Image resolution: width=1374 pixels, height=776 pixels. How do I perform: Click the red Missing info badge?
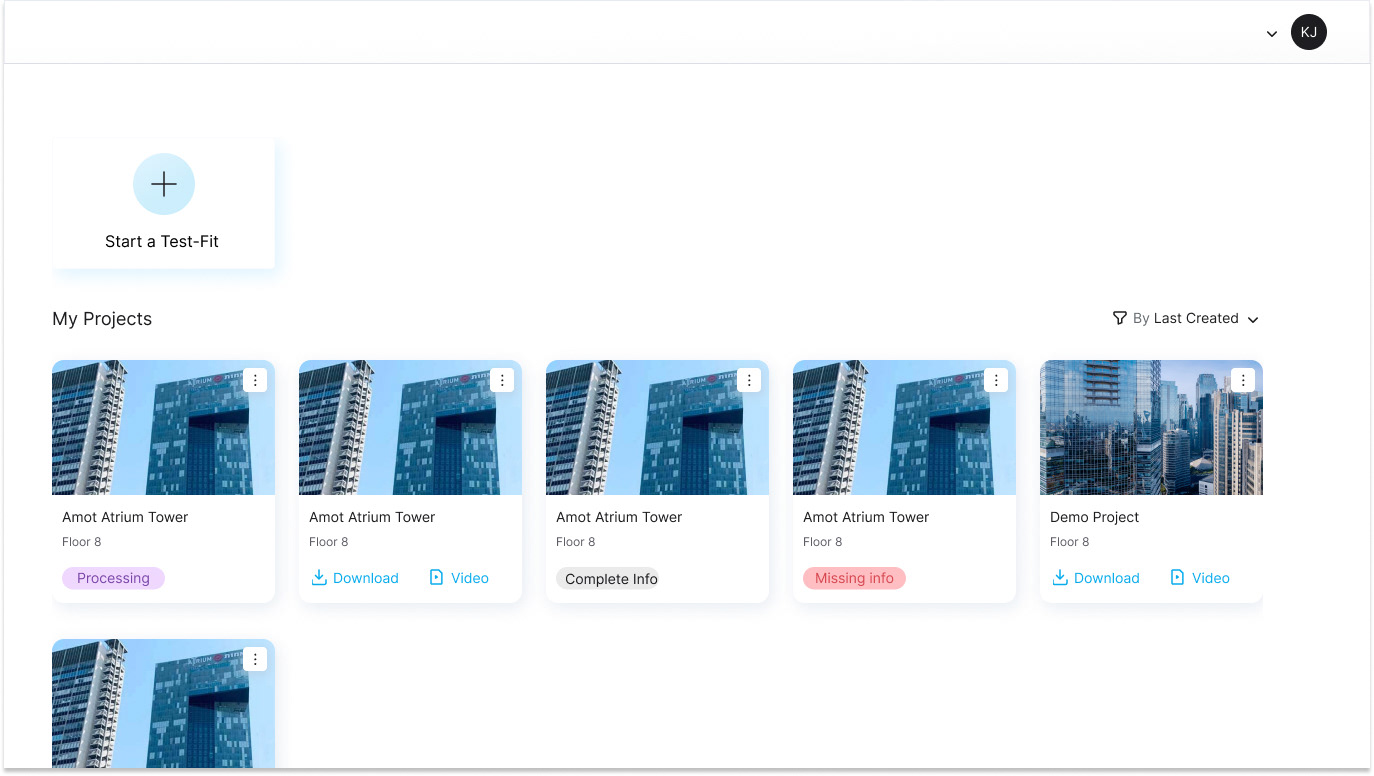[x=854, y=578]
